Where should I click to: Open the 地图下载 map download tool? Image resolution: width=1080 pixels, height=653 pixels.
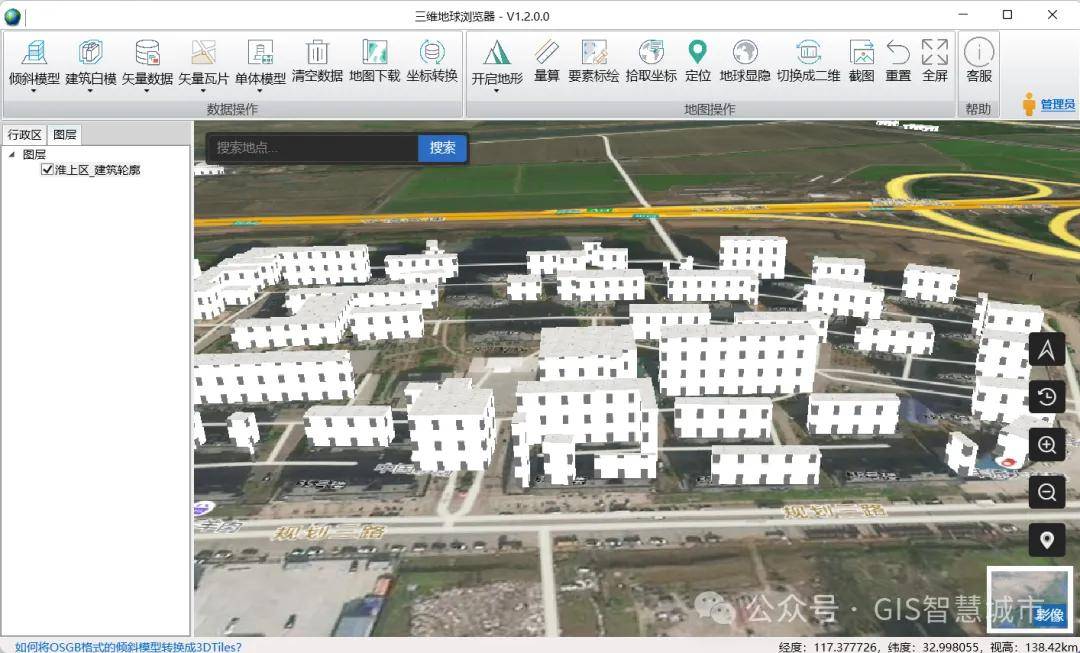tap(374, 53)
